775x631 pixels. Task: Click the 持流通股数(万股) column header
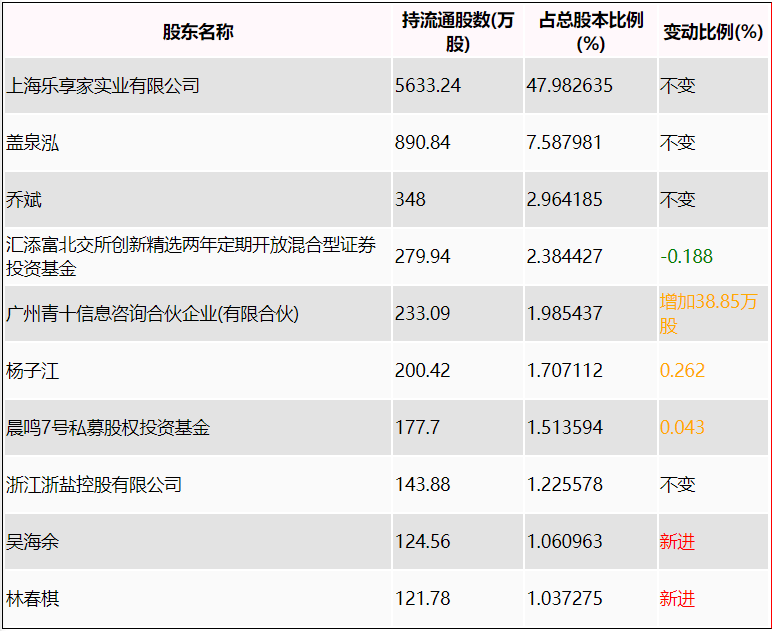click(x=458, y=32)
